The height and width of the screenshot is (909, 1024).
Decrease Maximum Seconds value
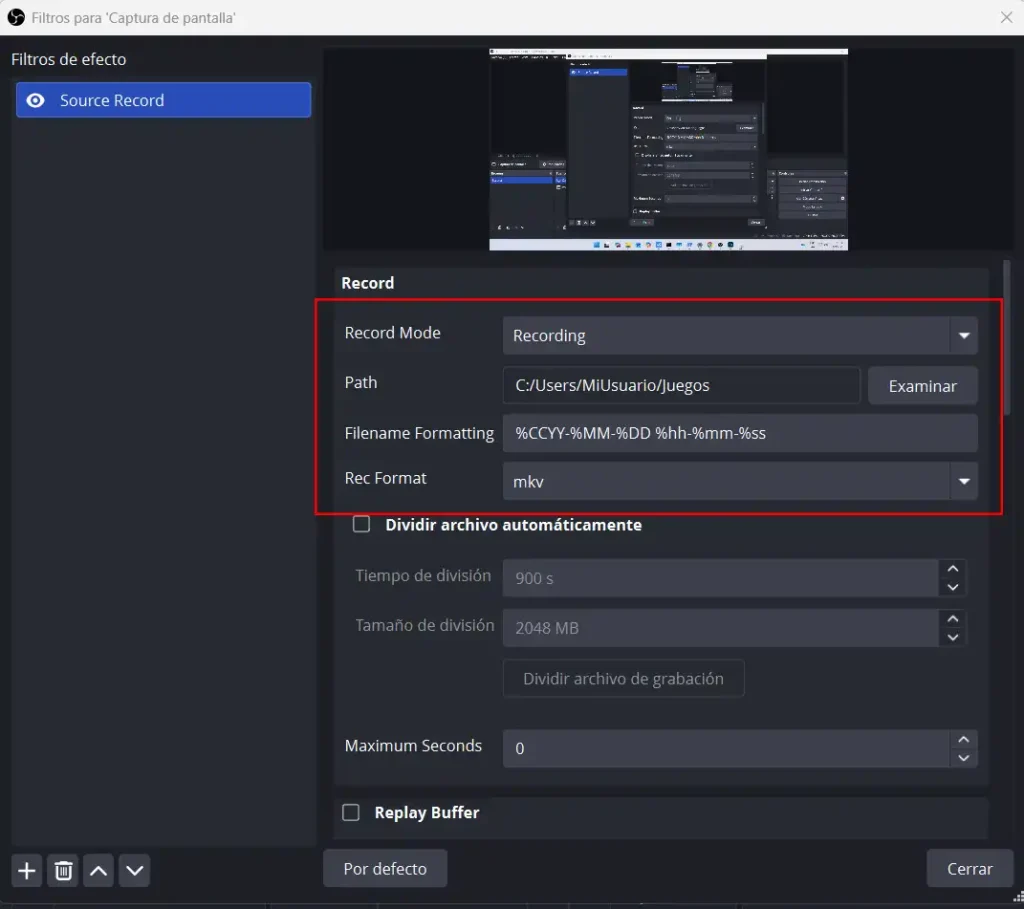[x=963, y=758]
